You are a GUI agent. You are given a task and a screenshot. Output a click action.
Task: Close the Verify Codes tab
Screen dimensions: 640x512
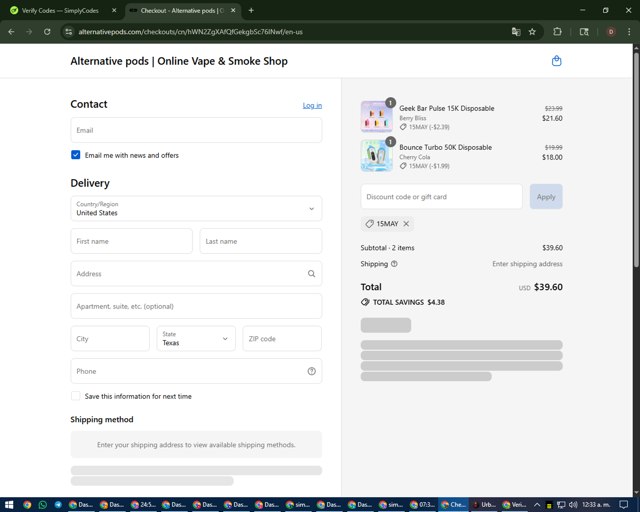coord(114,11)
